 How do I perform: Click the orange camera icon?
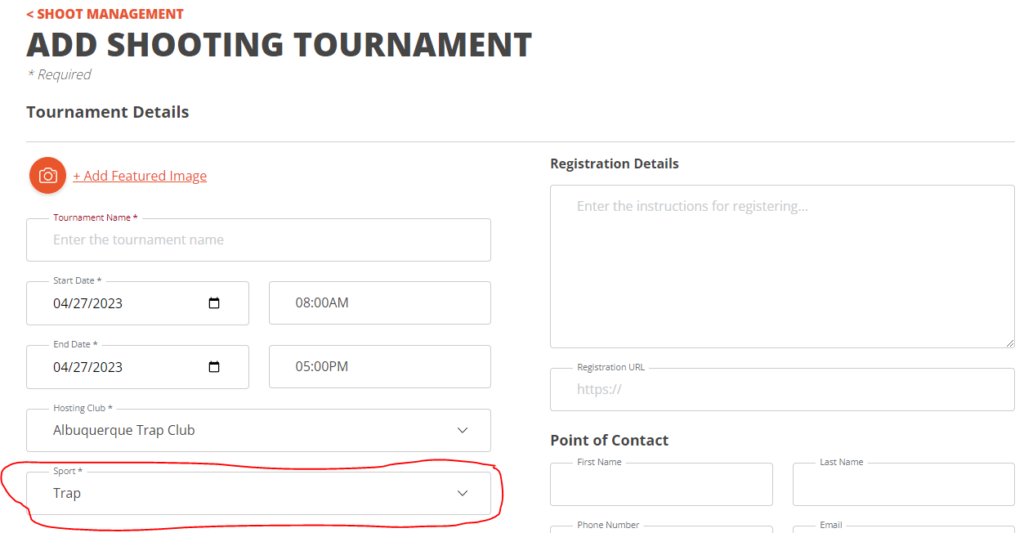[48, 176]
